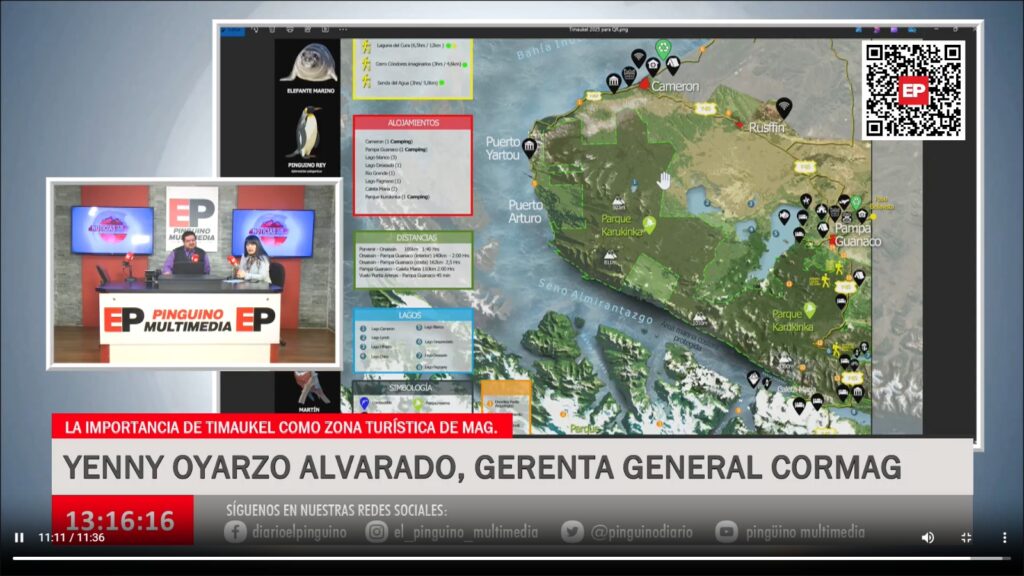Click the 'Cameron' label on the map
Image resolution: width=1024 pixels, height=576 pixels.
pyautogui.click(x=675, y=86)
